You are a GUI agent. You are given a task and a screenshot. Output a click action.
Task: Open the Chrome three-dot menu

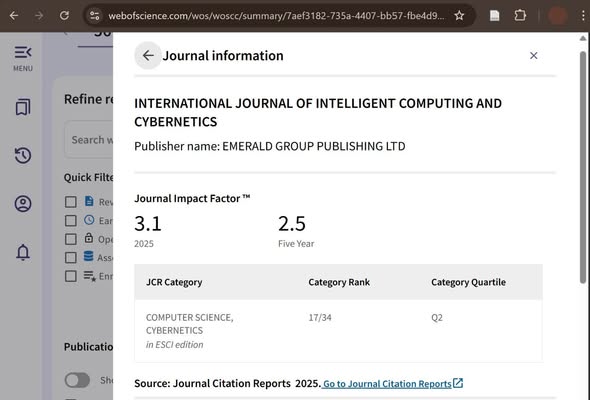(583, 15)
